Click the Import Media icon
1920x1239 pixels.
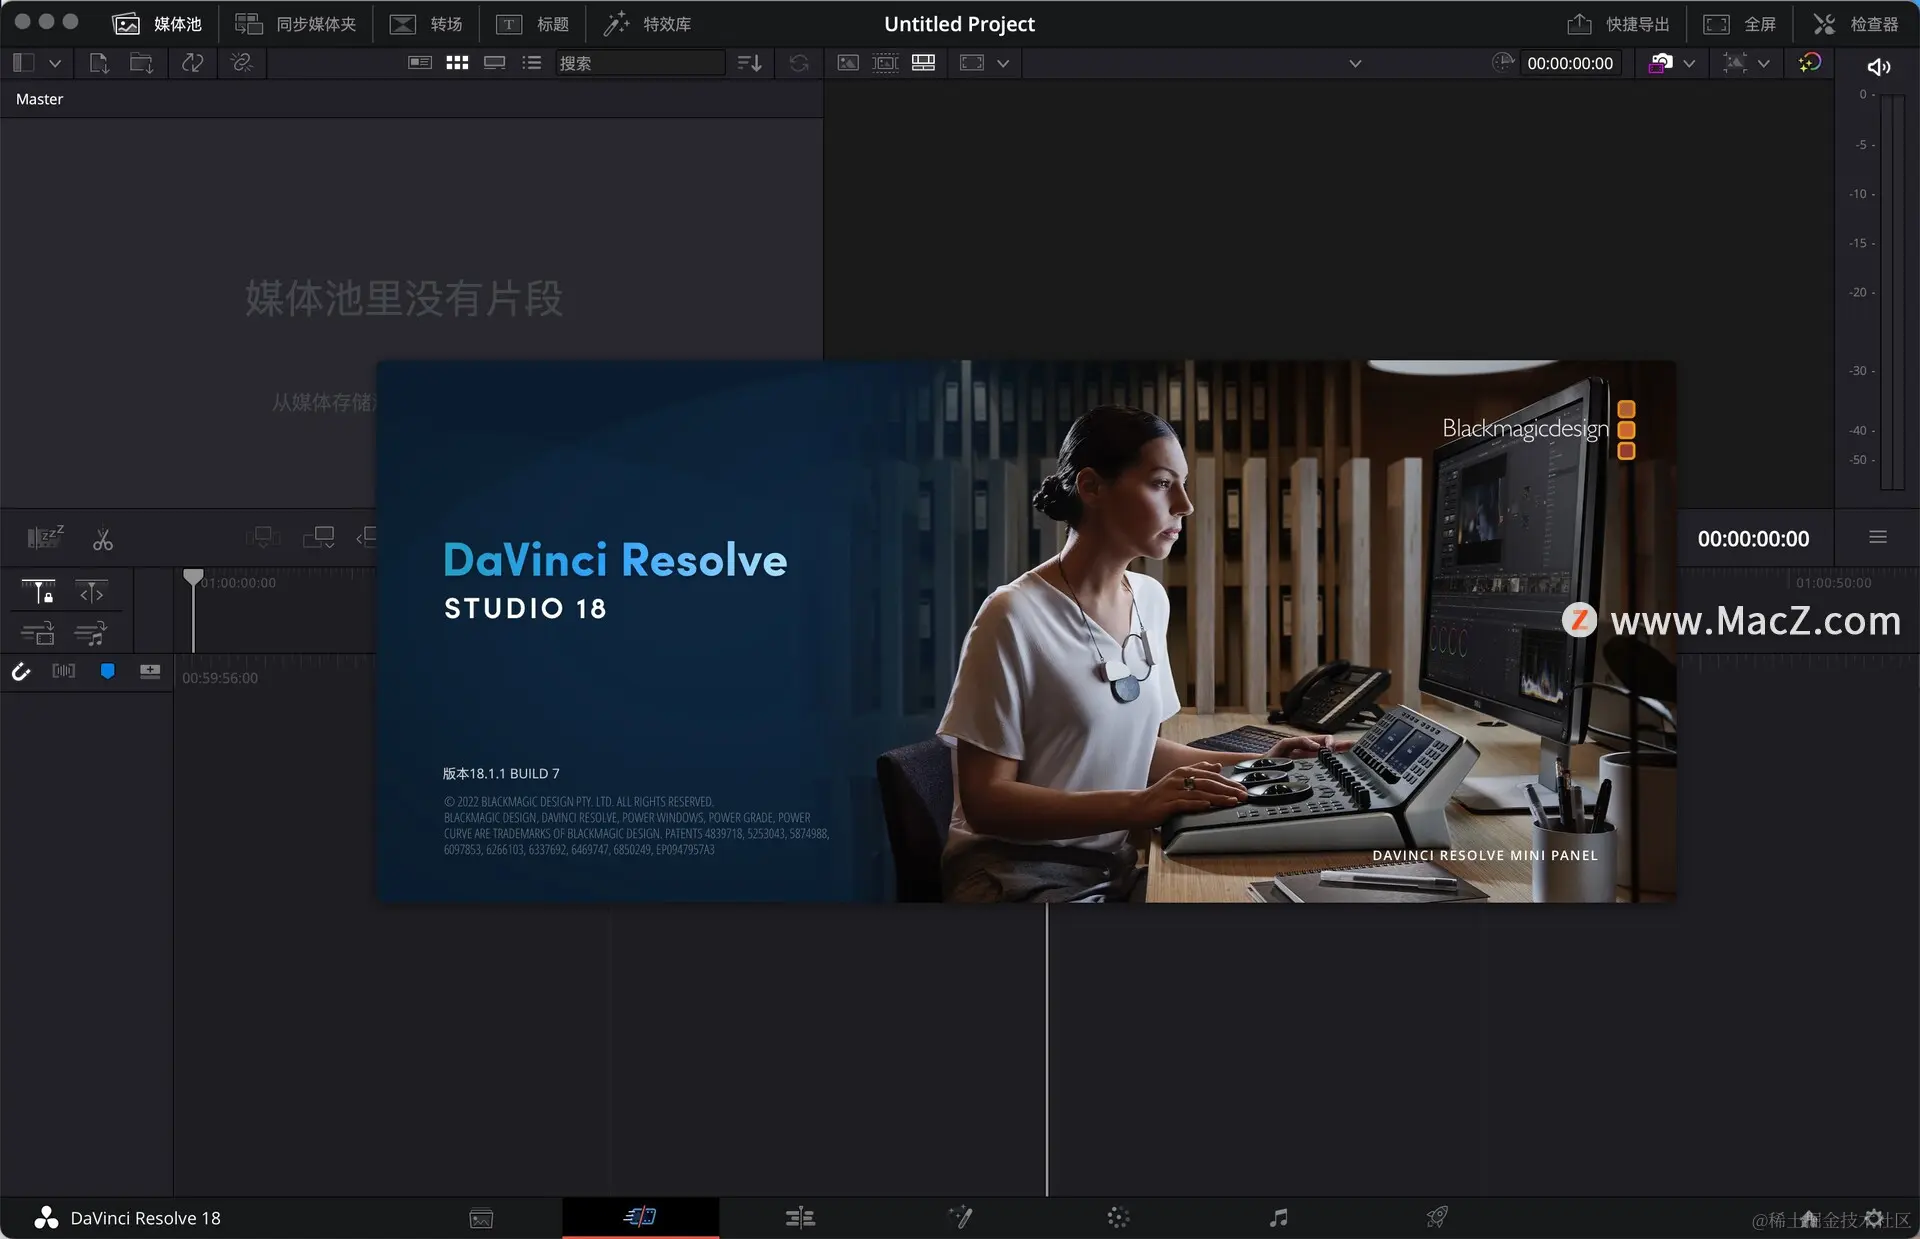pyautogui.click(x=99, y=63)
